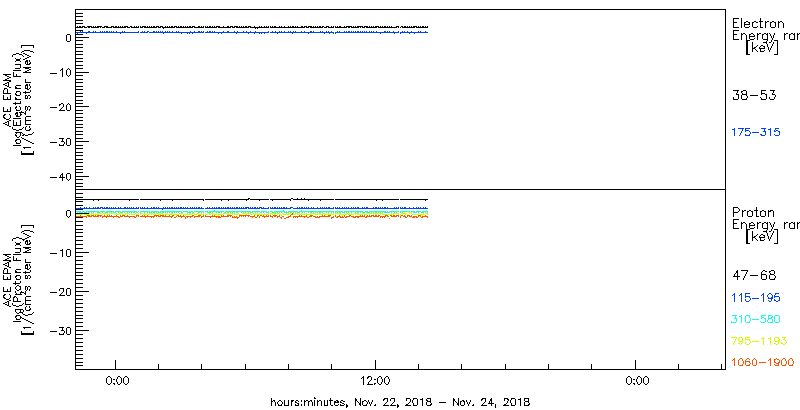Click the -30 tick label on electron panel
800x410 pixels.
[x=60, y=141]
